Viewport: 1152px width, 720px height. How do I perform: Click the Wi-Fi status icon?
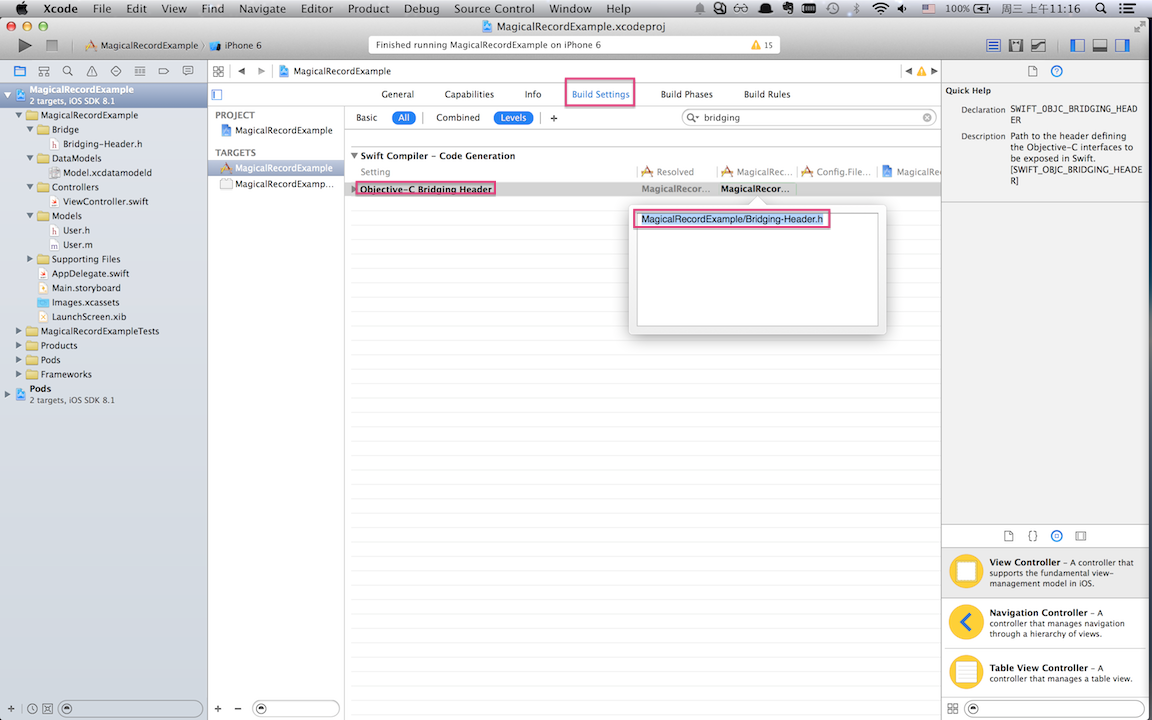(879, 9)
